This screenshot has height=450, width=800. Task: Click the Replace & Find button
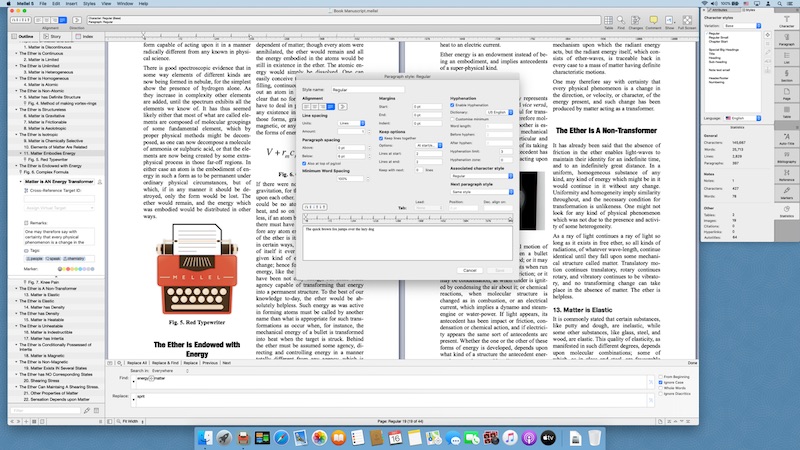165,363
